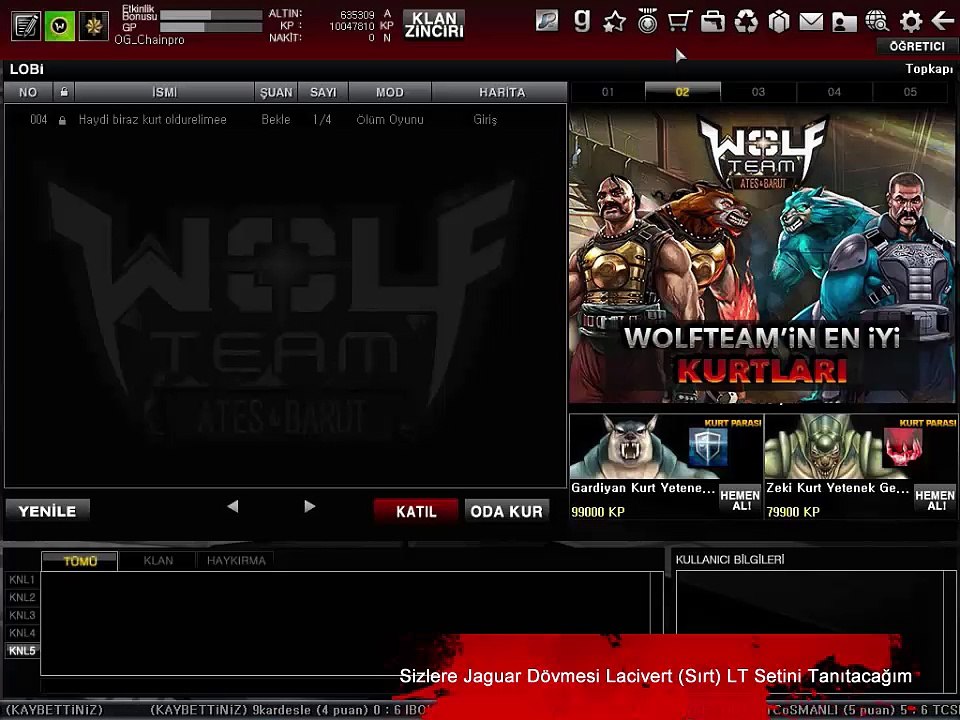
Task: Switch to banner tab 03
Action: (759, 92)
